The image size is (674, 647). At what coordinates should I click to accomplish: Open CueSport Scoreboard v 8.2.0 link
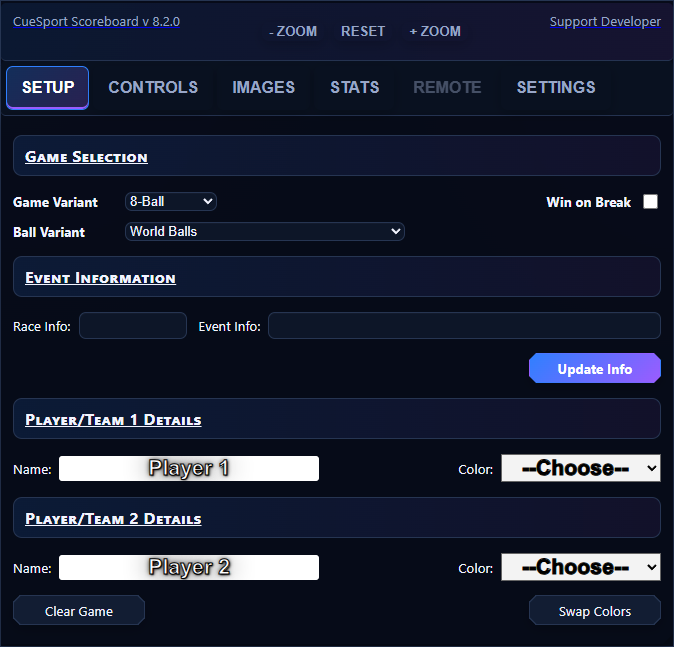(96, 21)
